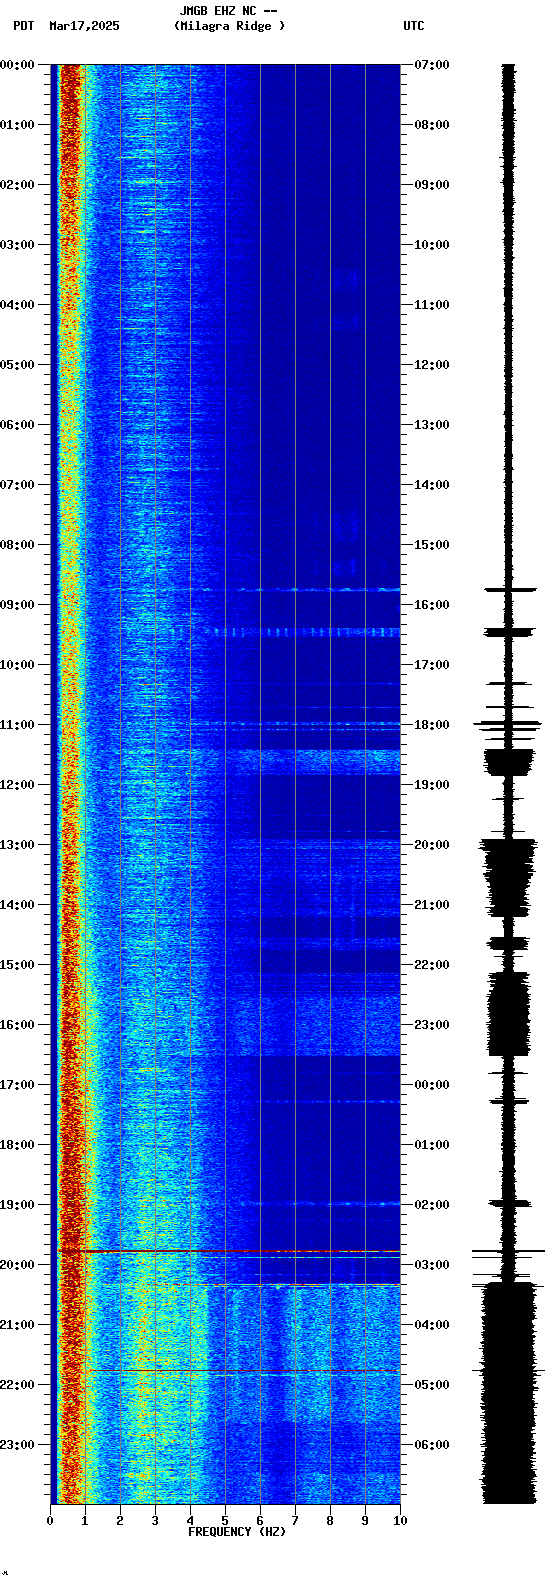Select the 01:00 label on PDT axis
Screen dimensions: 552x1584
[17, 125]
